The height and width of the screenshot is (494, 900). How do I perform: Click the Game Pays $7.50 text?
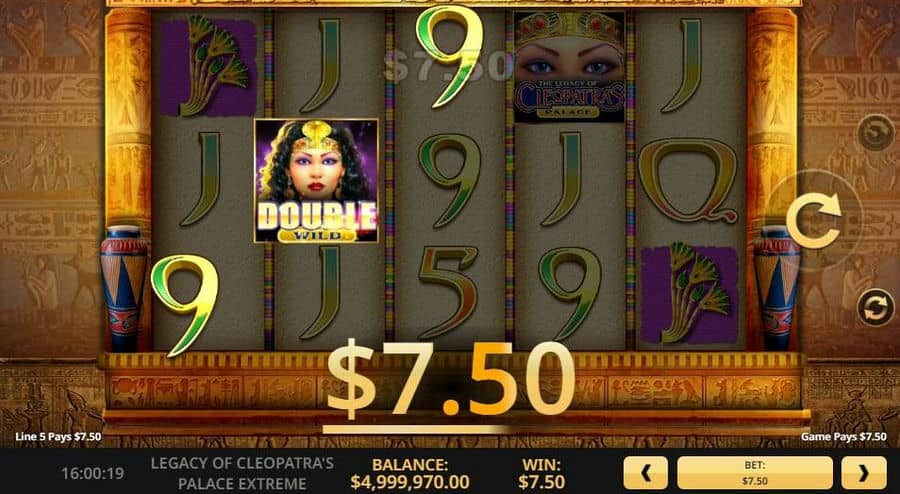[x=843, y=437]
